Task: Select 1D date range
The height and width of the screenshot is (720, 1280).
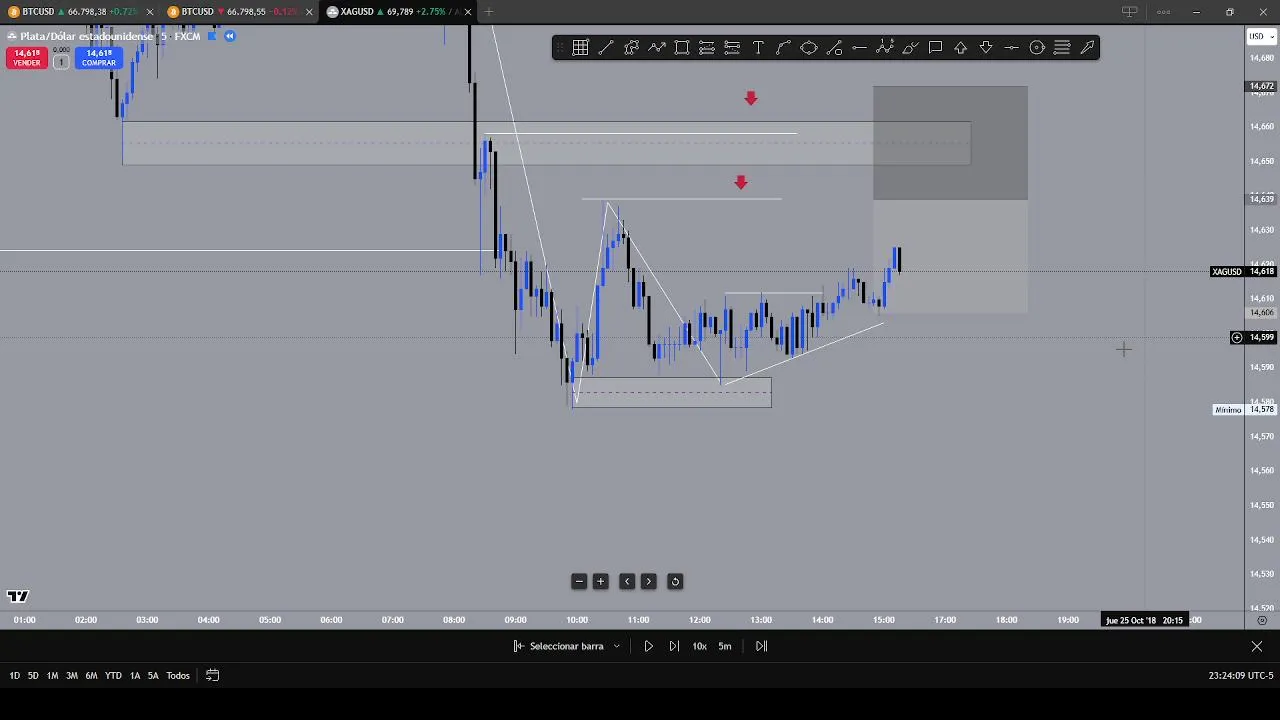Action: click(14, 676)
